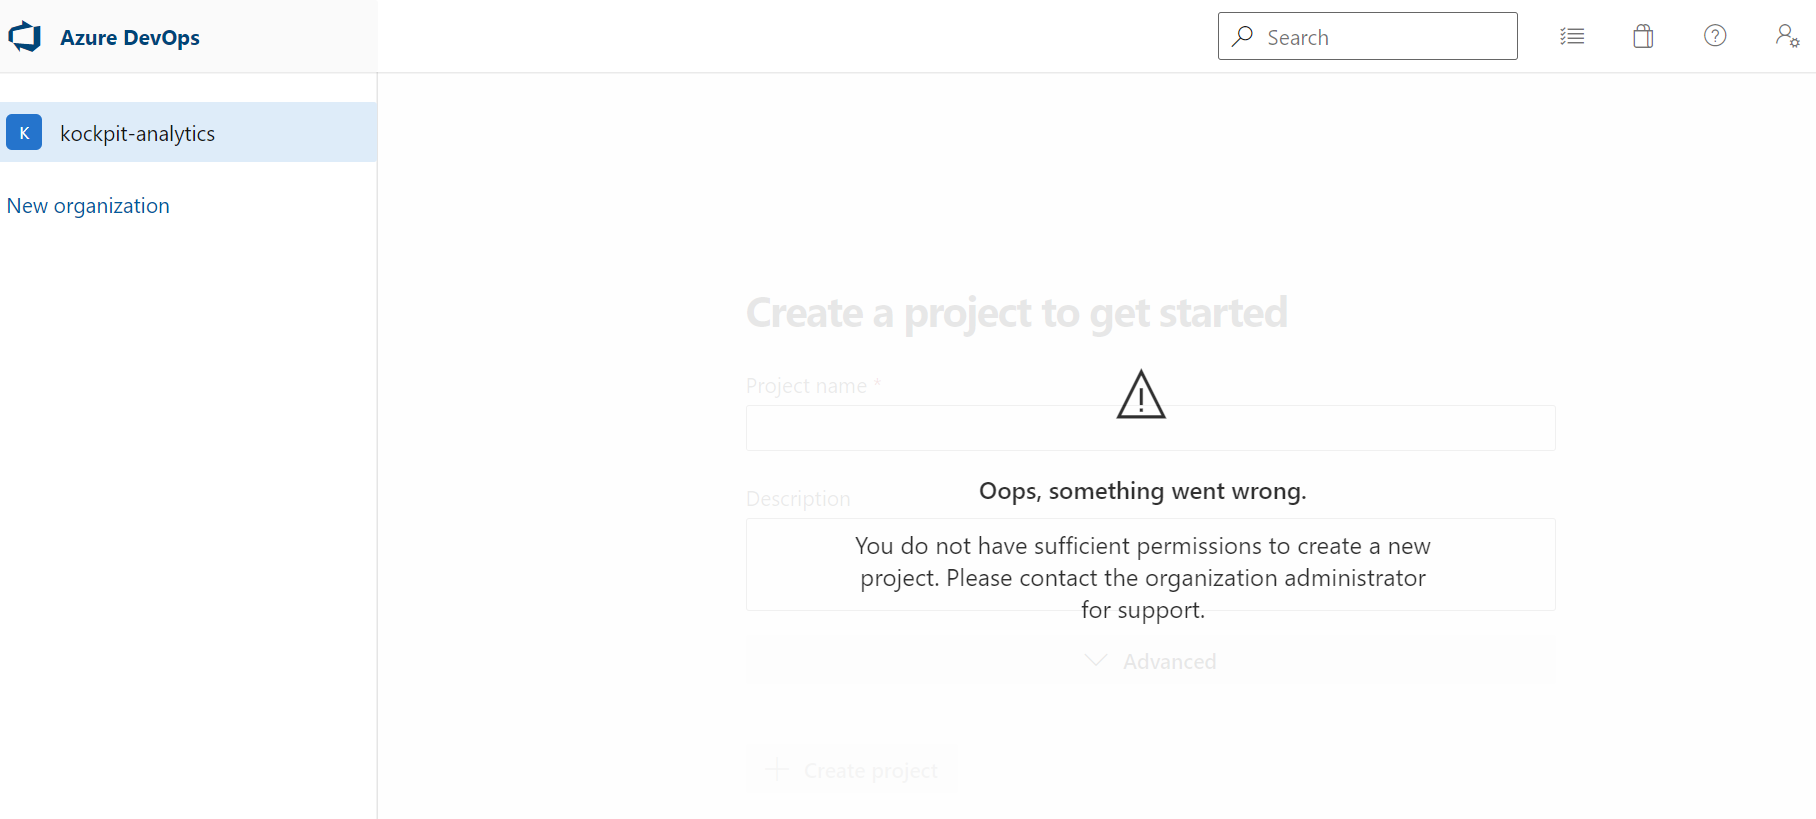Click the Project name text field

click(x=1150, y=428)
